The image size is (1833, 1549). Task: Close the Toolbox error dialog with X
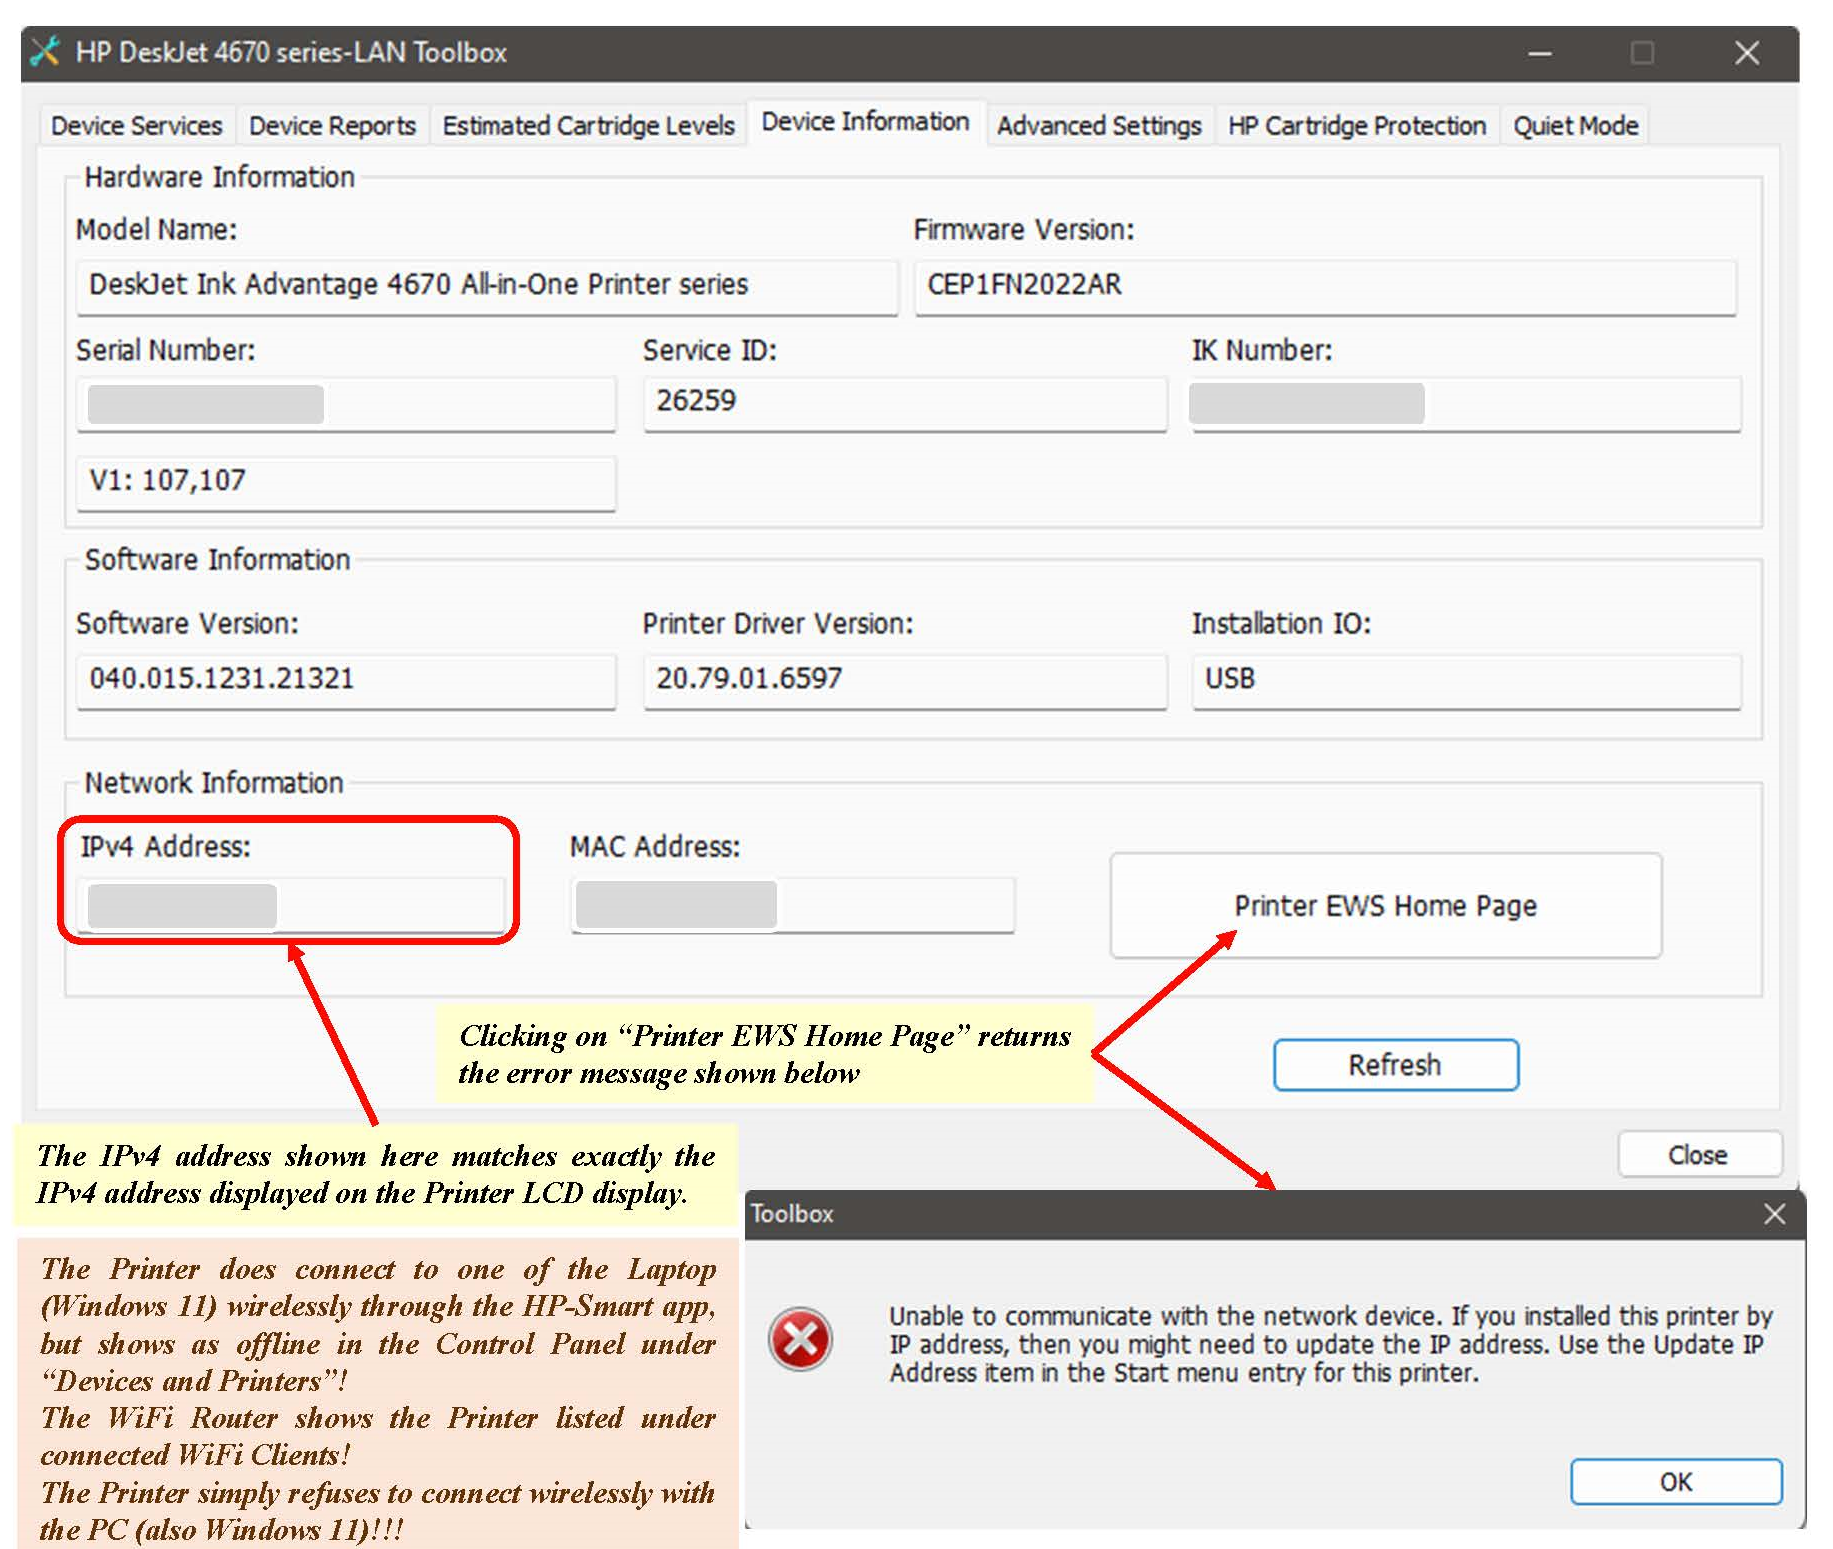pos(1775,1214)
